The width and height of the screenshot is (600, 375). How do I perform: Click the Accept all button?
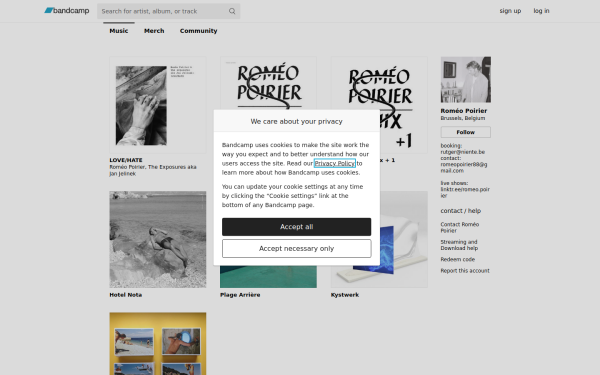coord(297,227)
